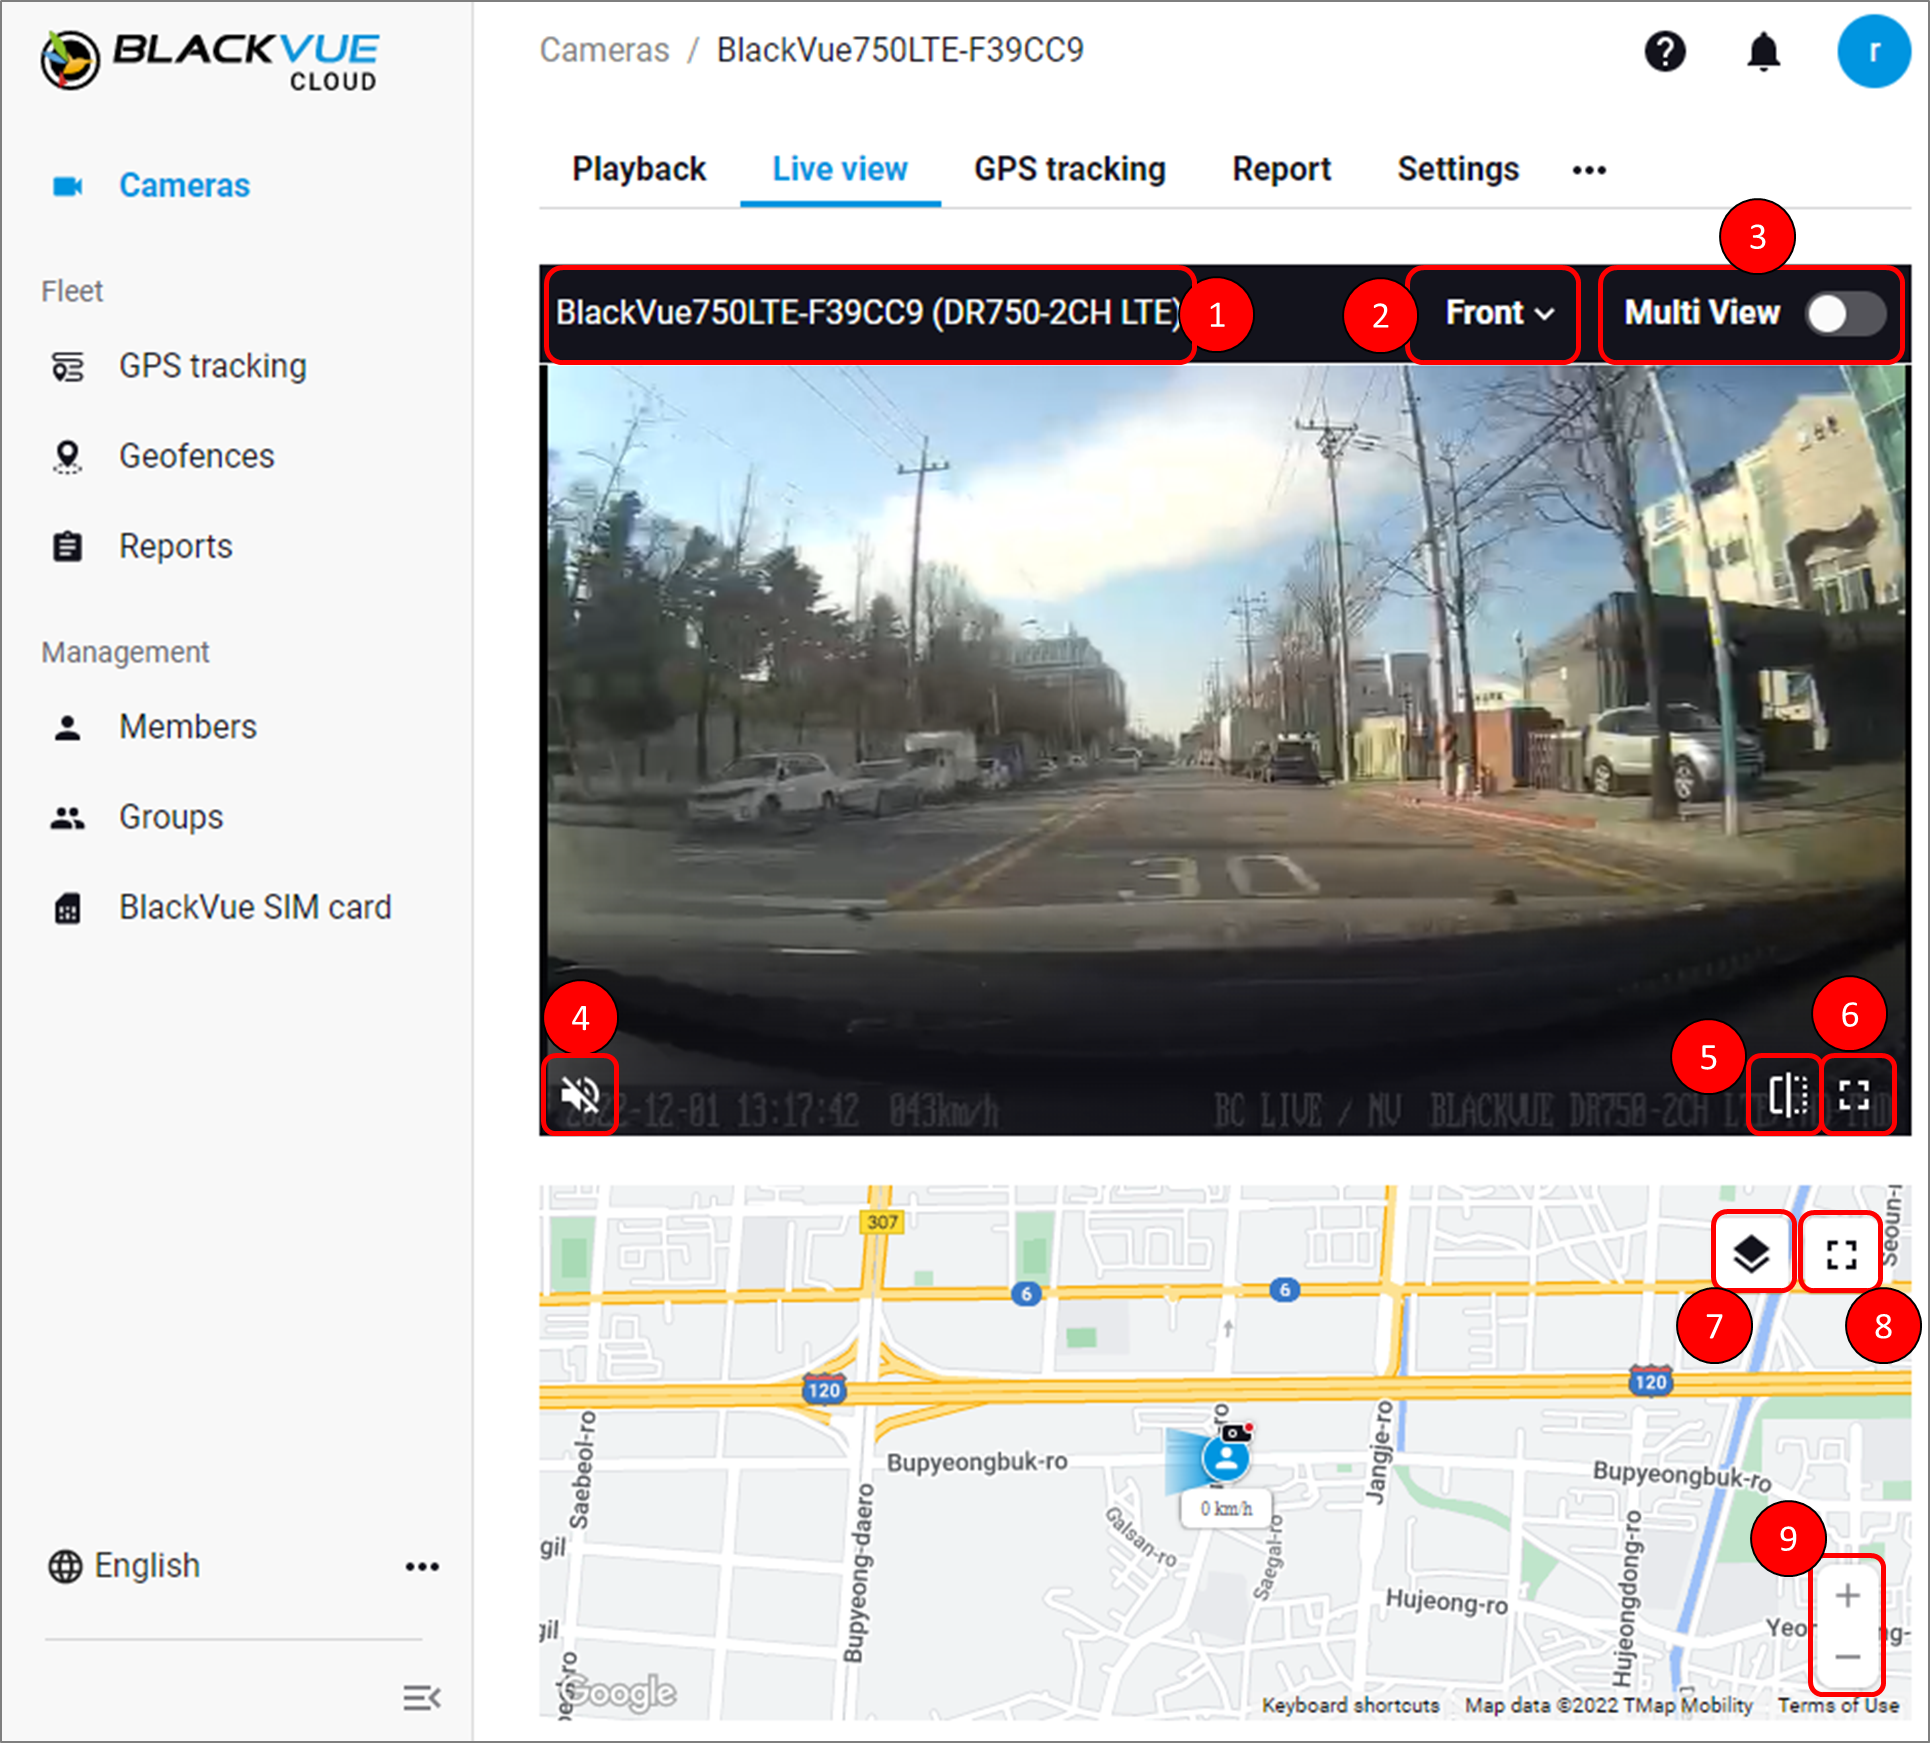The image size is (1930, 1743).
Task: Click the SIM card icon
Action: click(x=67, y=908)
